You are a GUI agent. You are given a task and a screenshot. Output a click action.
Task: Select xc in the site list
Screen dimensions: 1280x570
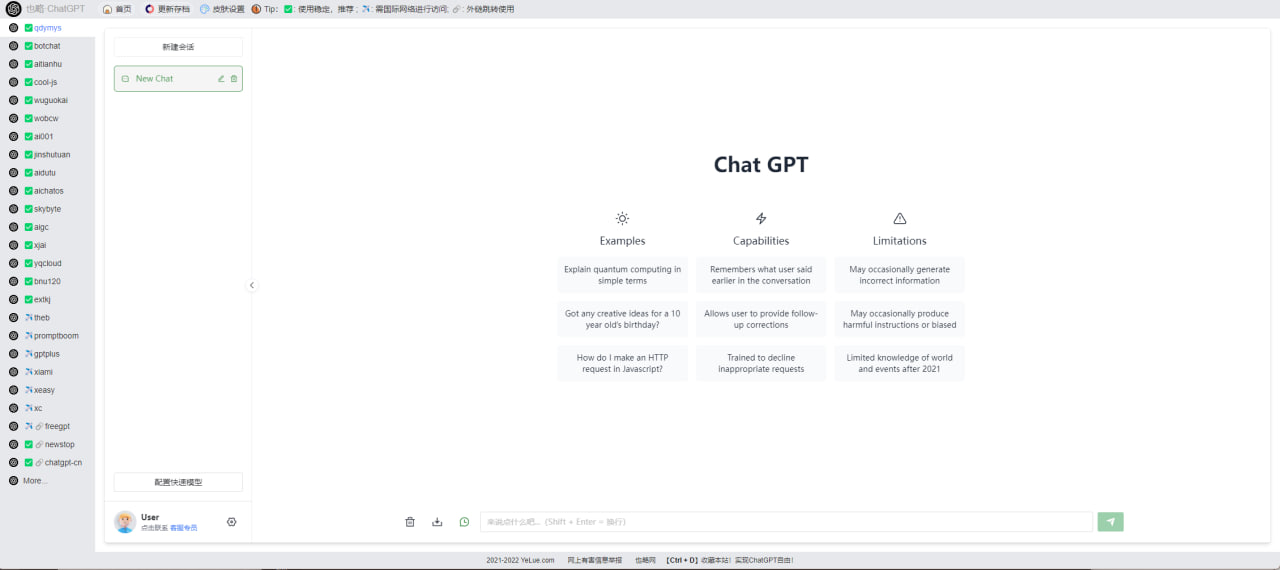pos(47,408)
